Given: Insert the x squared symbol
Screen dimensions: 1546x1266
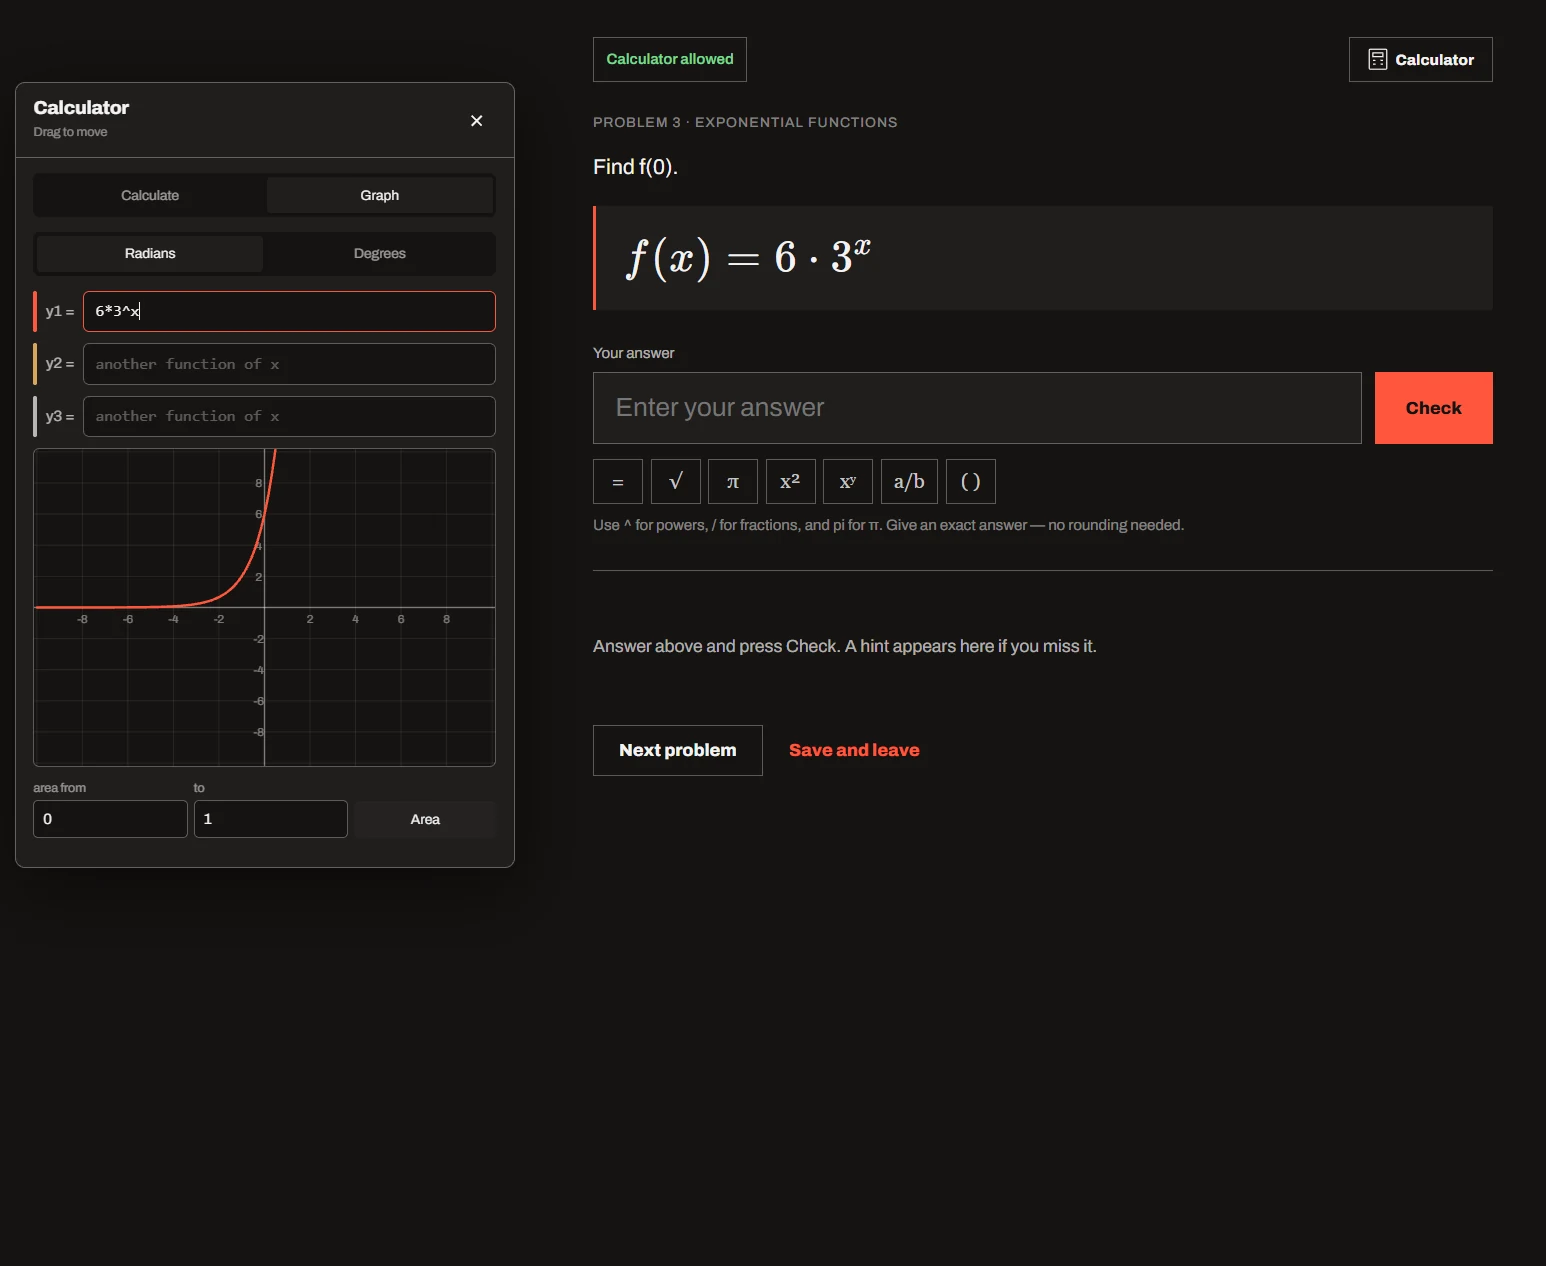Looking at the screenshot, I should 791,481.
